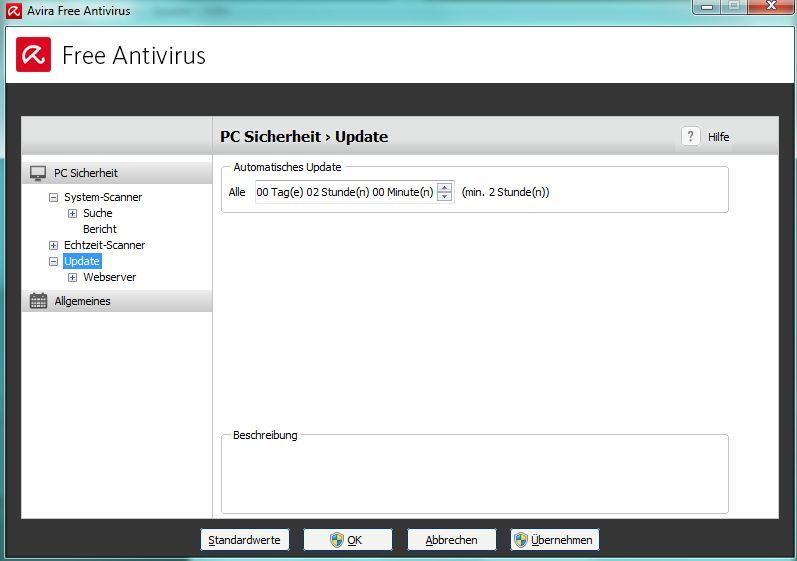Viewport: 797px width, 561px height.
Task: Select the Webserver tree item
Action: 109,277
